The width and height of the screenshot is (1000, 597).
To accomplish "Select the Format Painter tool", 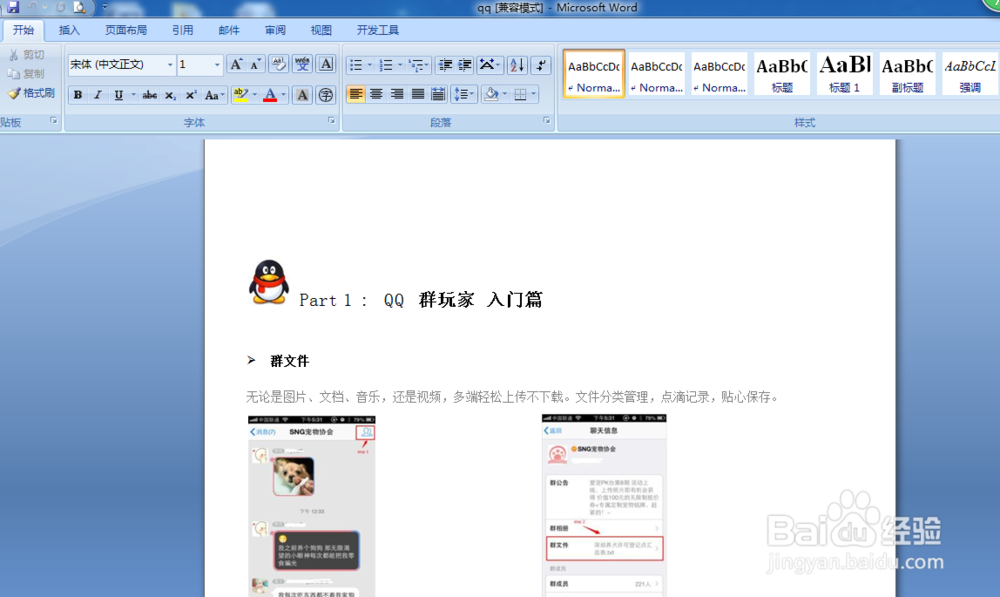I will [31, 93].
